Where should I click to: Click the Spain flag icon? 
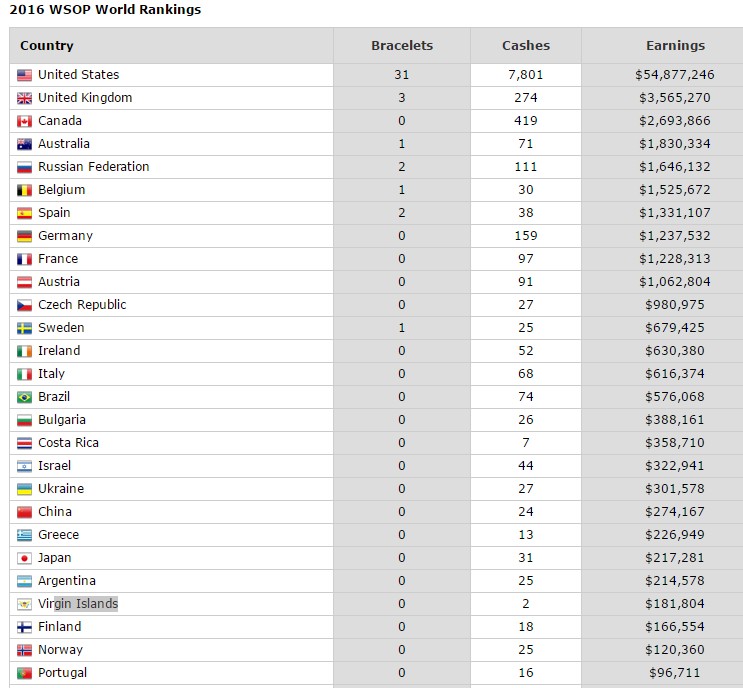(24, 213)
